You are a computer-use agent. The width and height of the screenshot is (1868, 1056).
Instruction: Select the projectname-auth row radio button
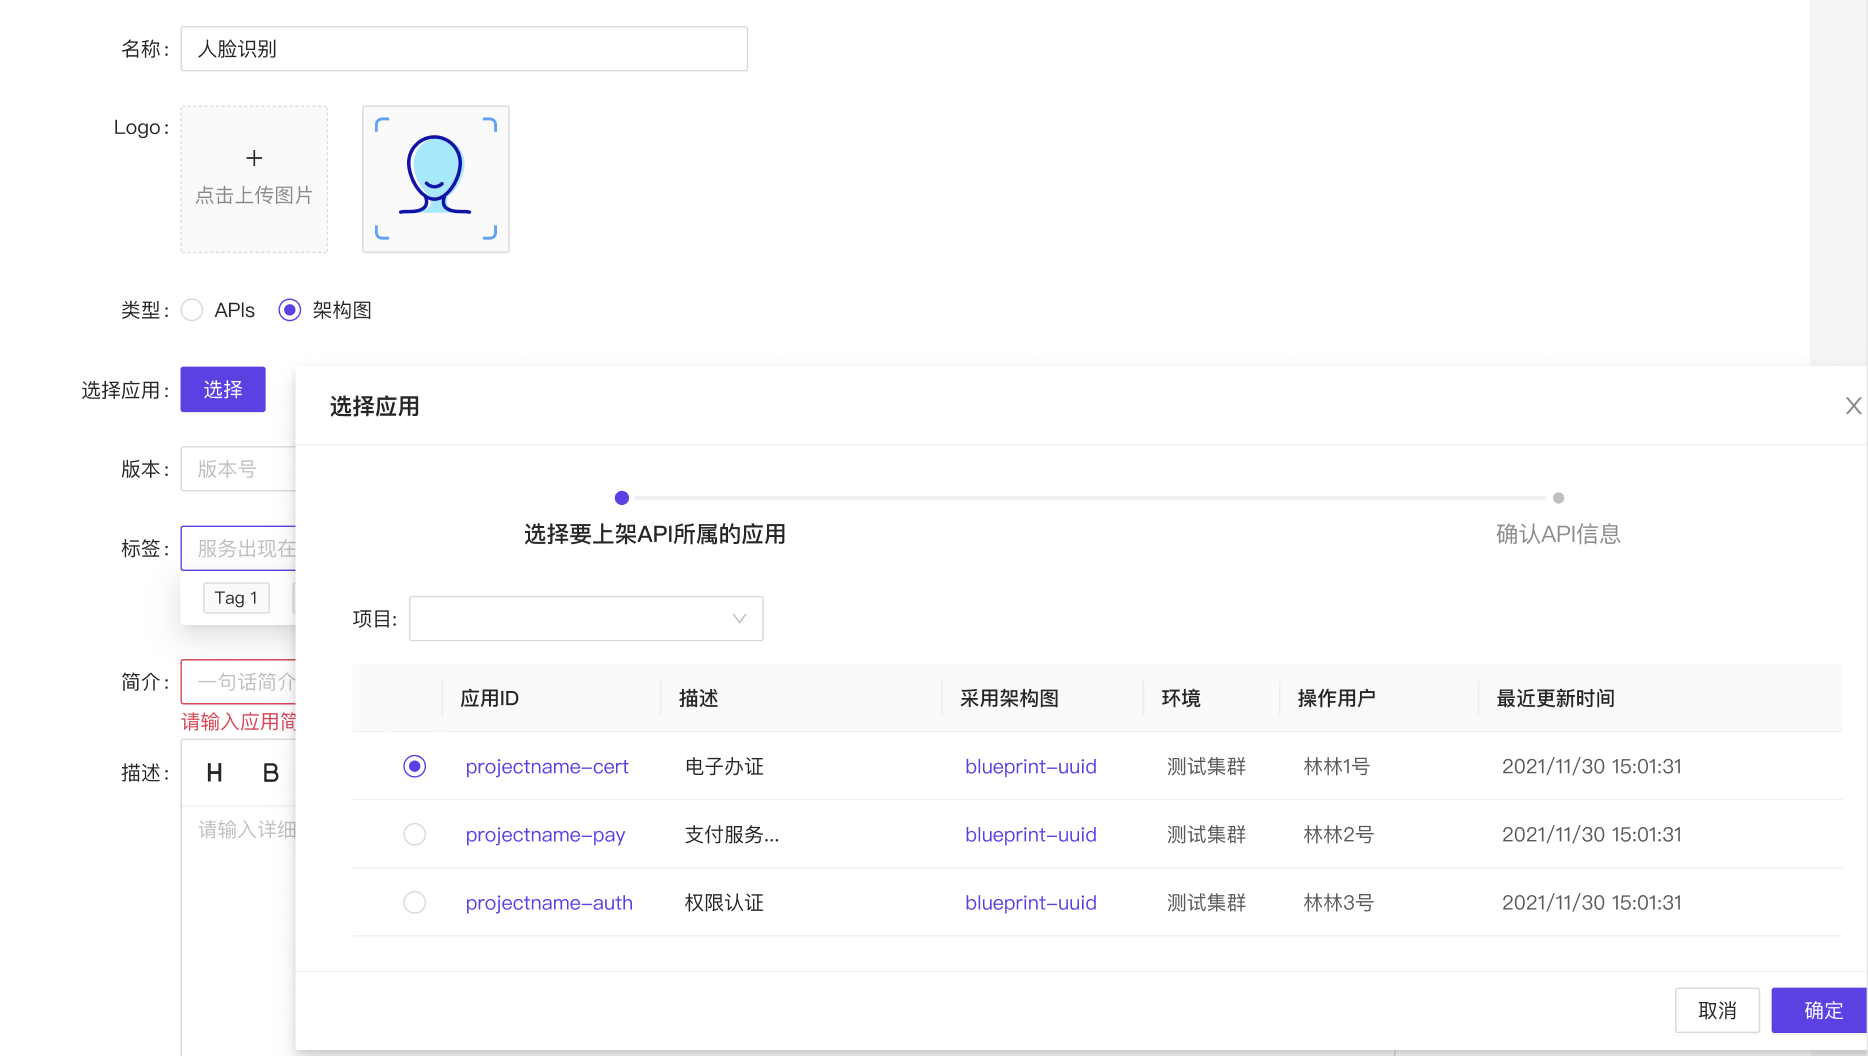414,902
